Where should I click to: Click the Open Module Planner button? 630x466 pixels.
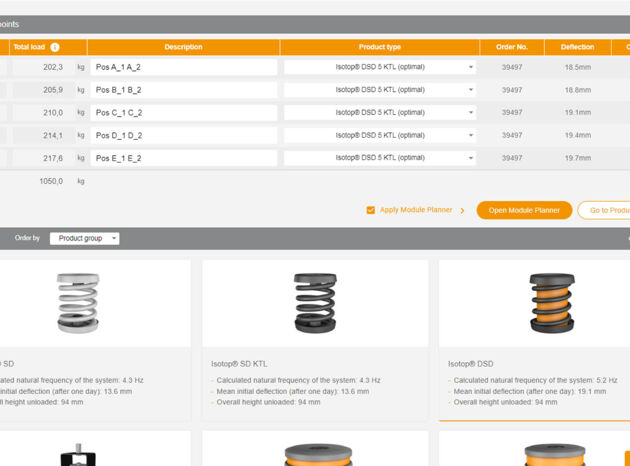tap(524, 210)
